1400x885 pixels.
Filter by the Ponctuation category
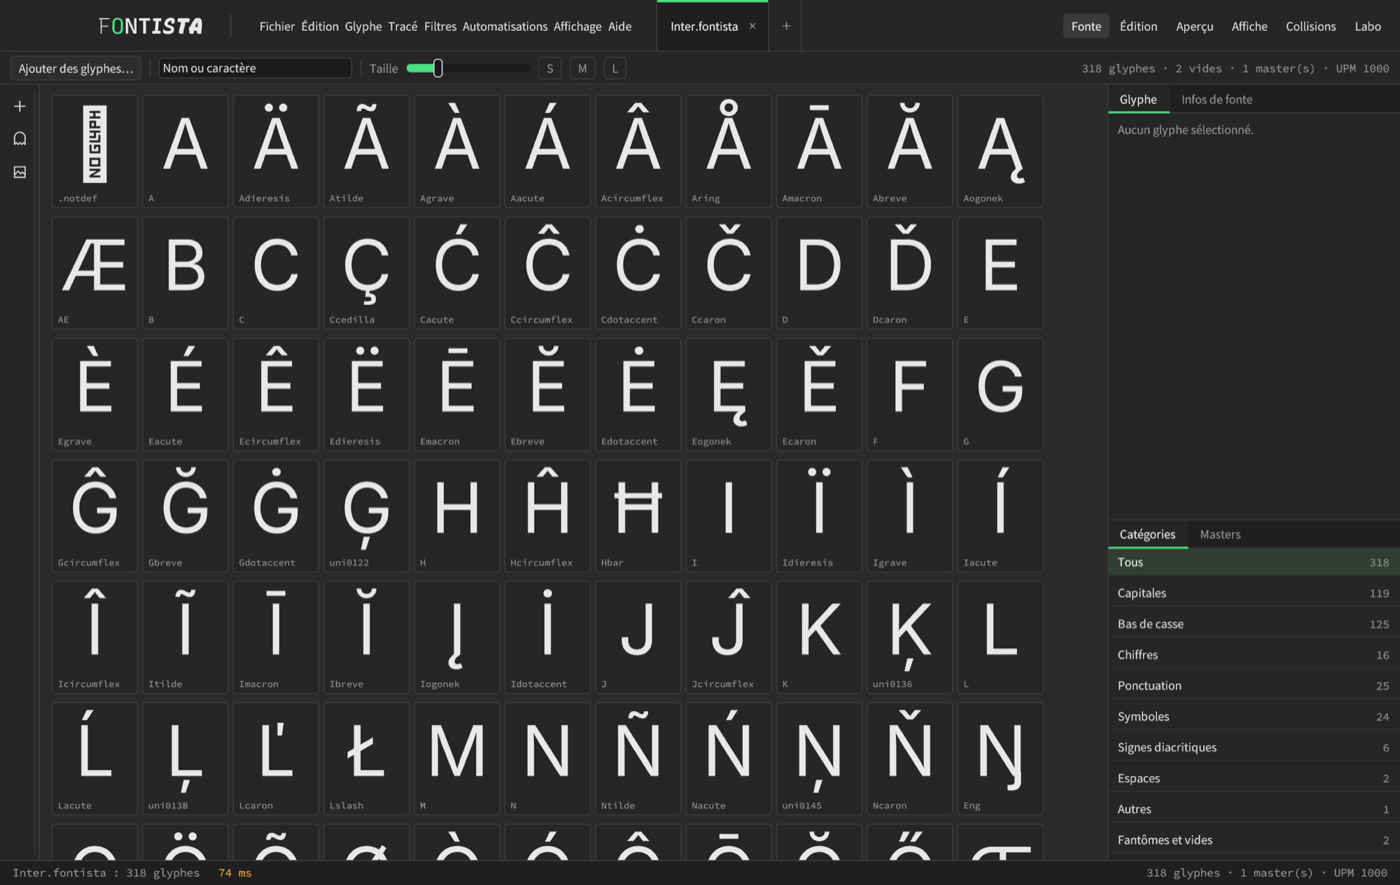(x=1254, y=686)
